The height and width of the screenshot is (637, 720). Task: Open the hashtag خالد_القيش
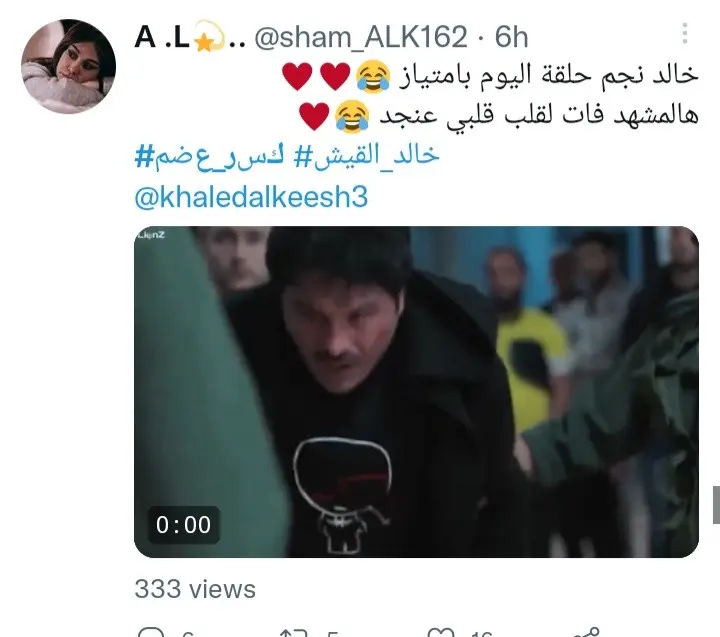pos(366,155)
